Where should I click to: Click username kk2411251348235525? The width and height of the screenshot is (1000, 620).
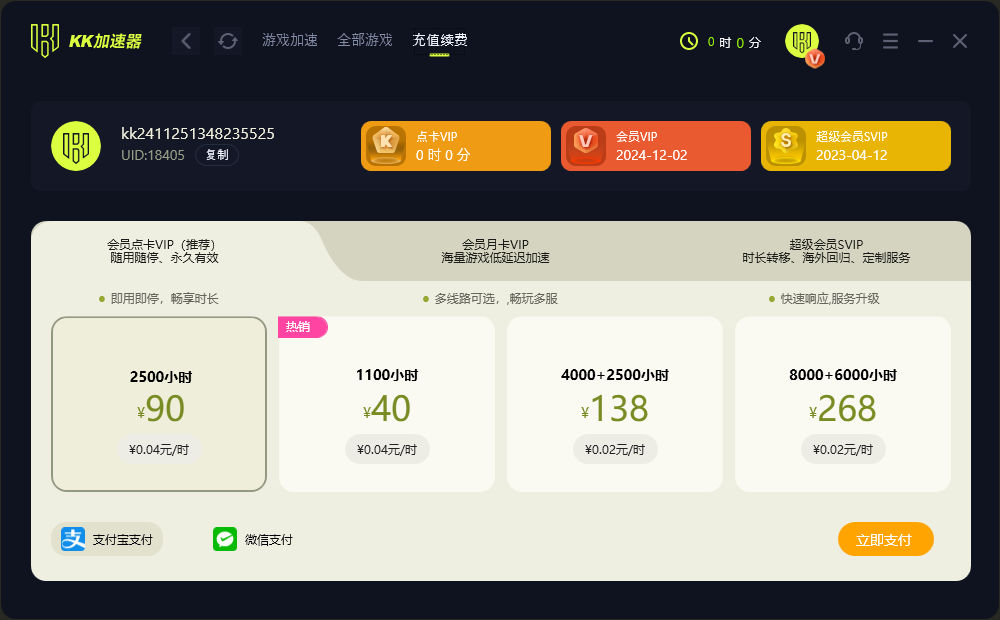point(198,133)
